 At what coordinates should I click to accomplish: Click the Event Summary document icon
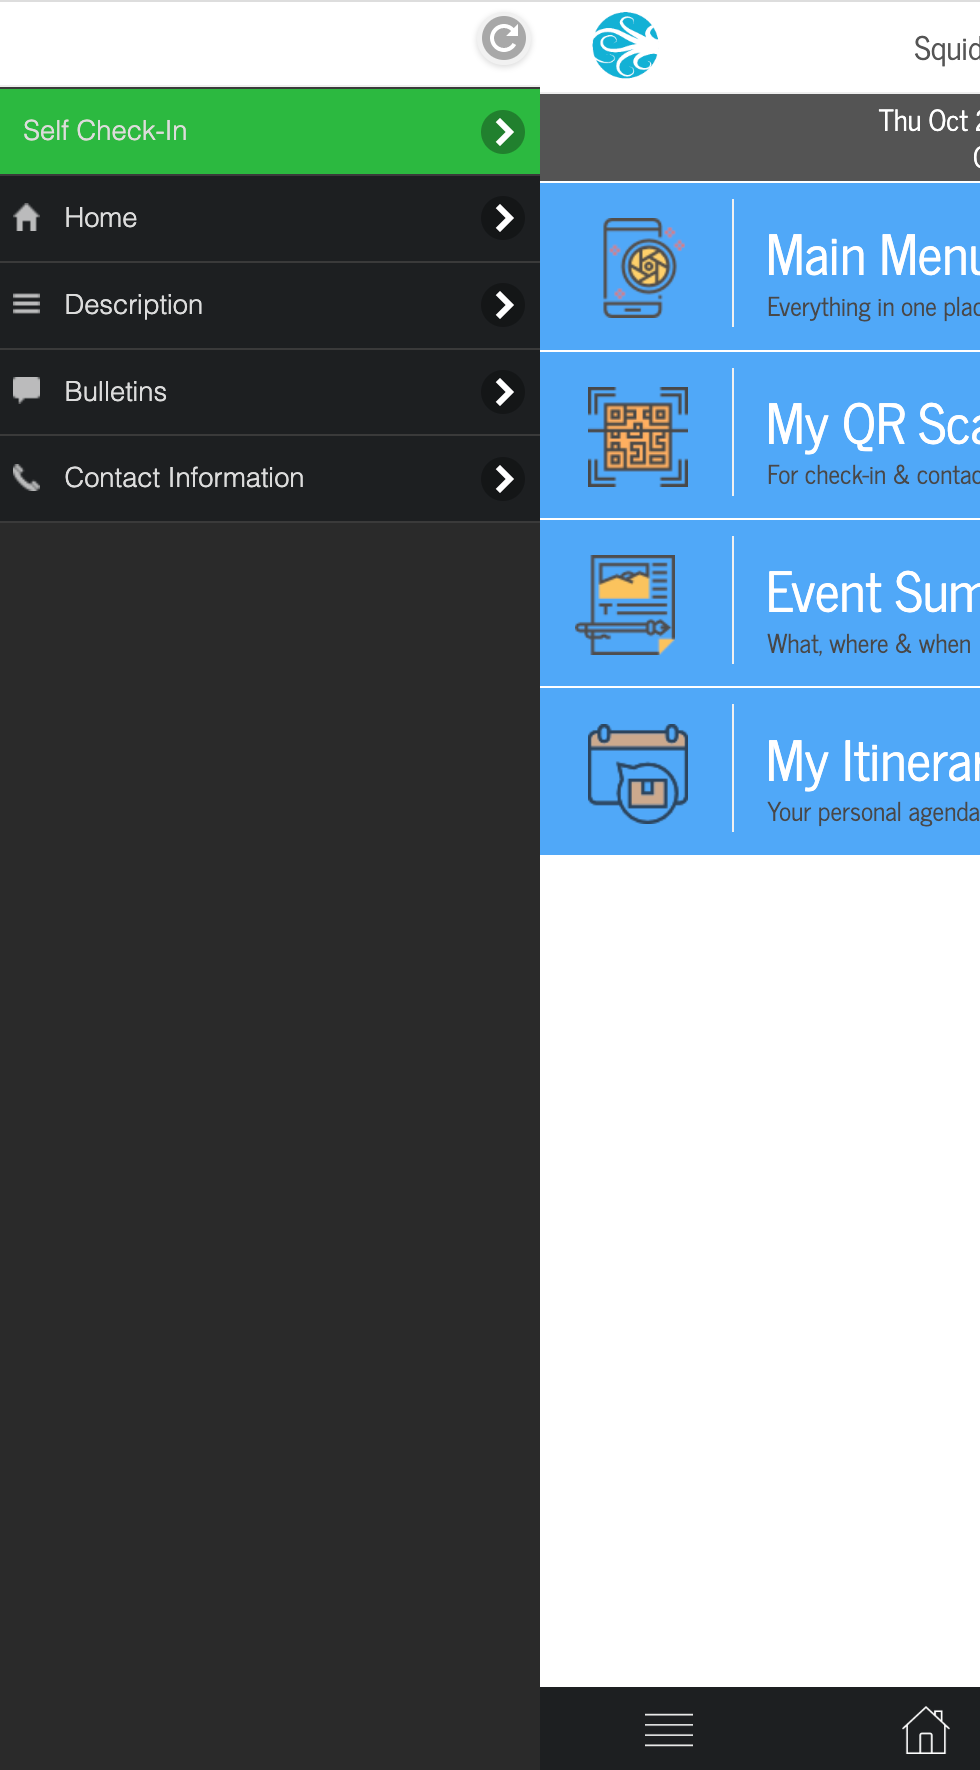[627, 604]
